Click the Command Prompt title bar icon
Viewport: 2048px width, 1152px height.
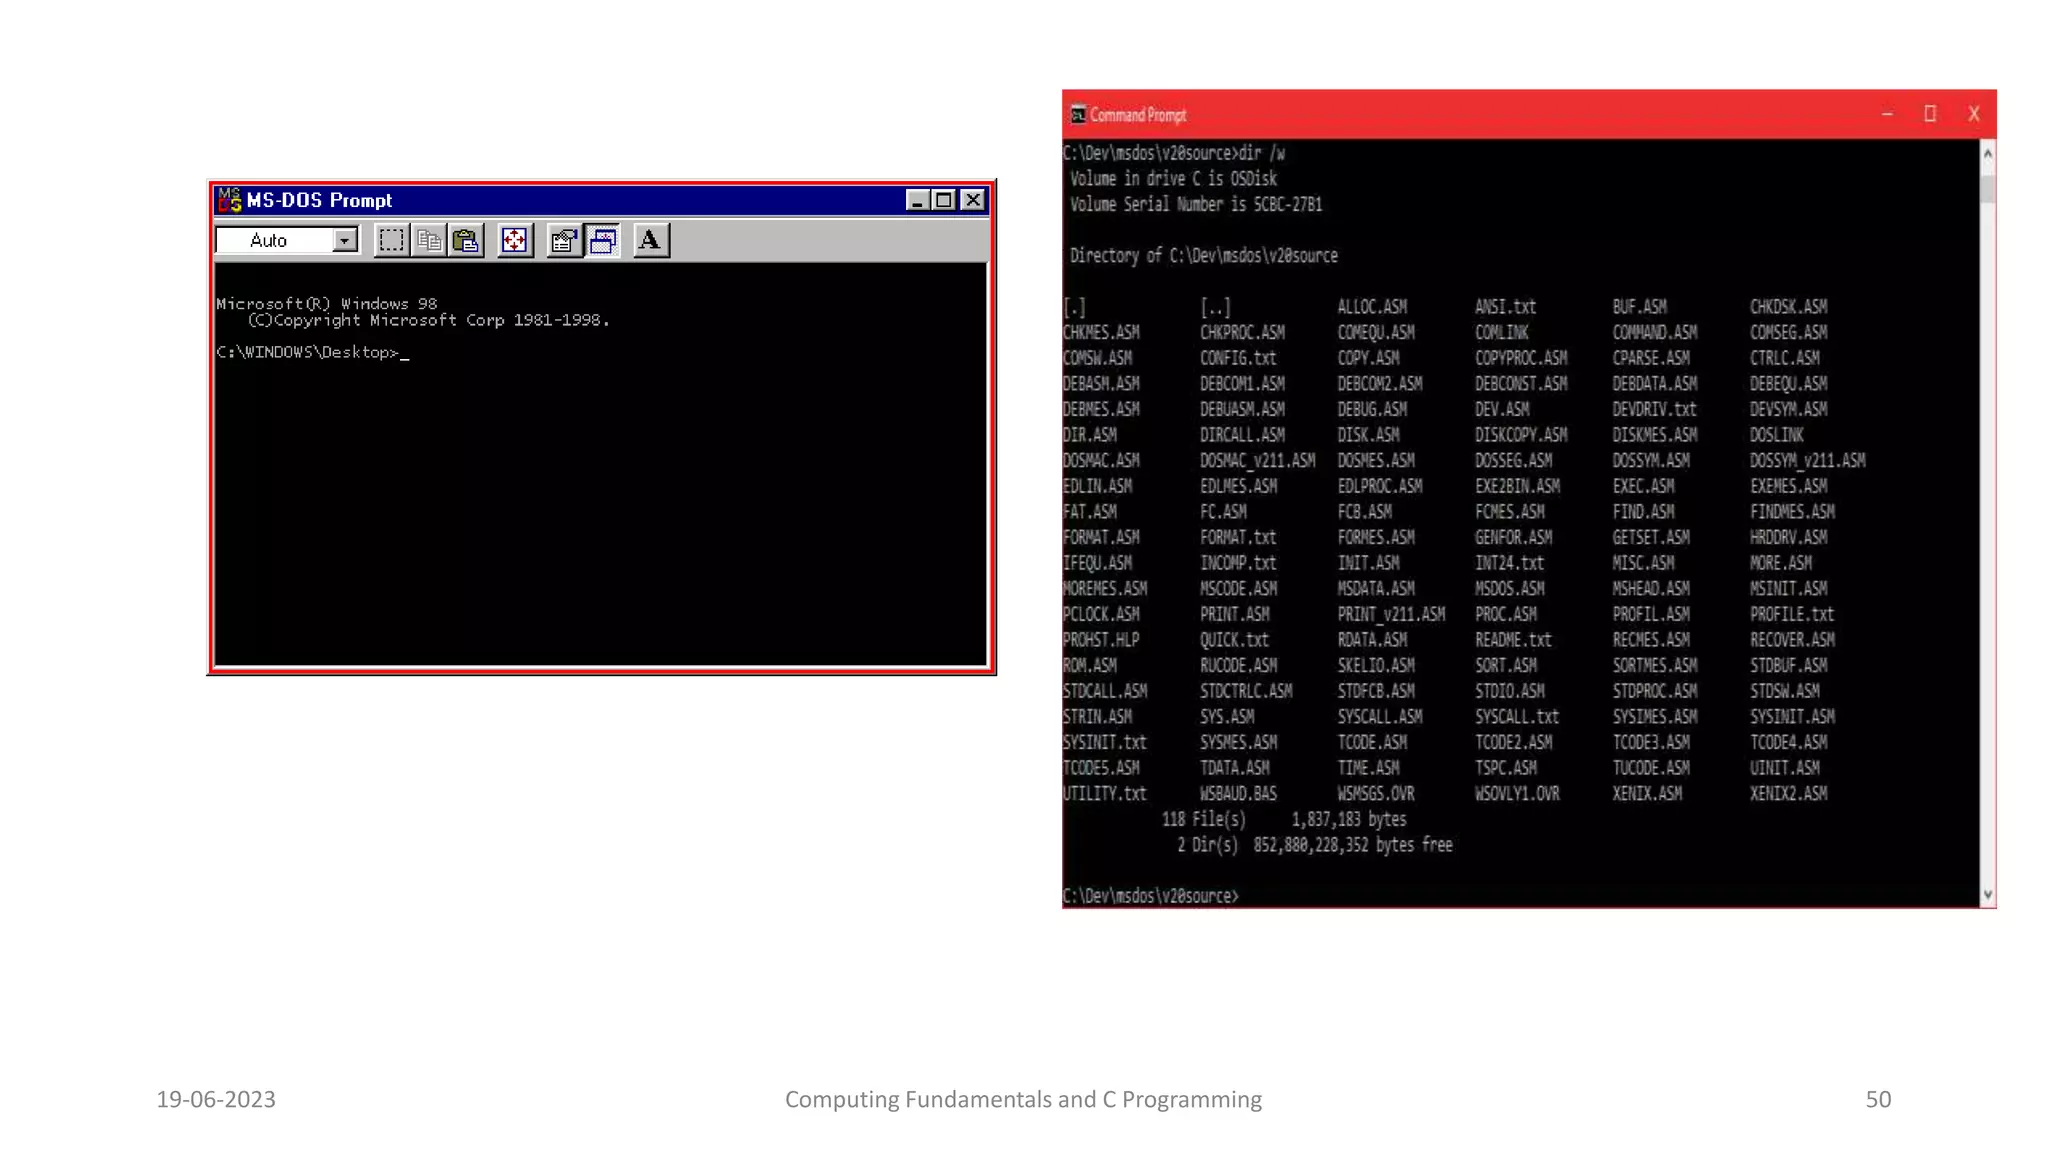click(1078, 115)
